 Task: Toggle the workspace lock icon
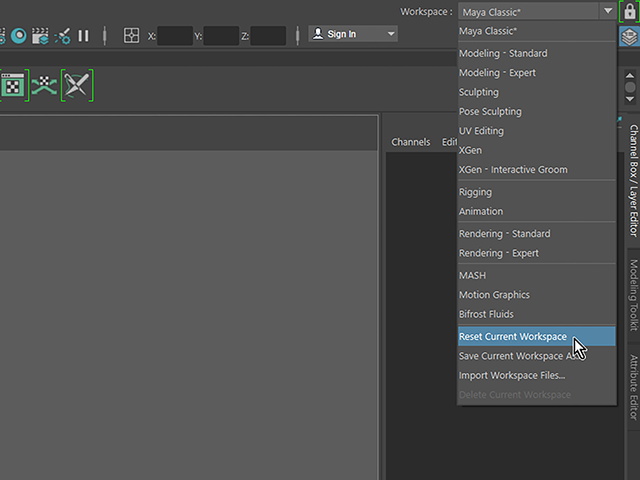[x=629, y=12]
